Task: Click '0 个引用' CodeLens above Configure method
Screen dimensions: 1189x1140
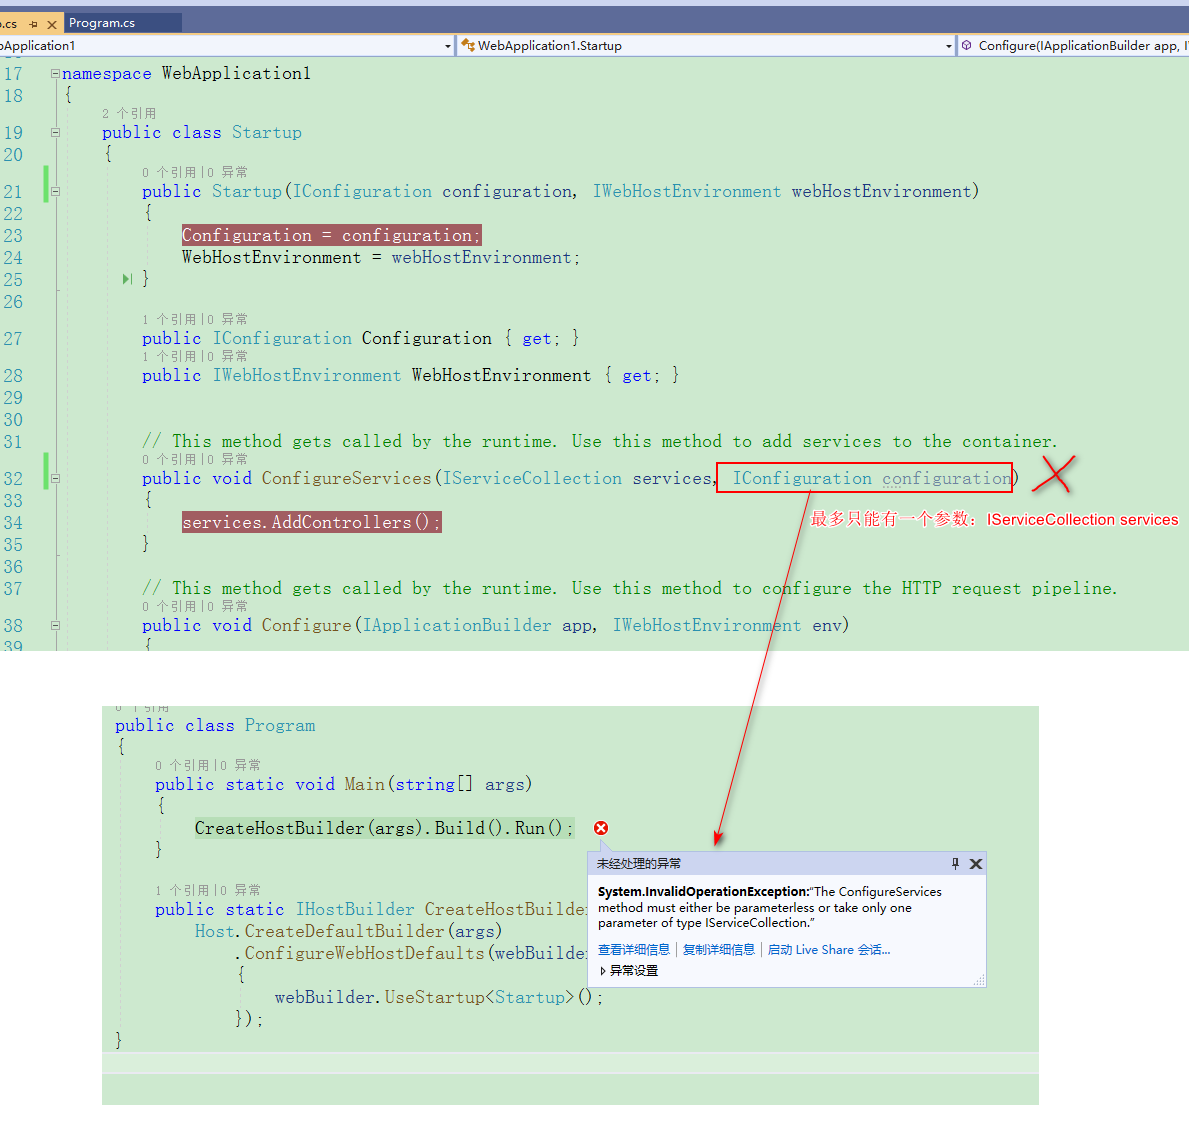Action: pos(168,606)
